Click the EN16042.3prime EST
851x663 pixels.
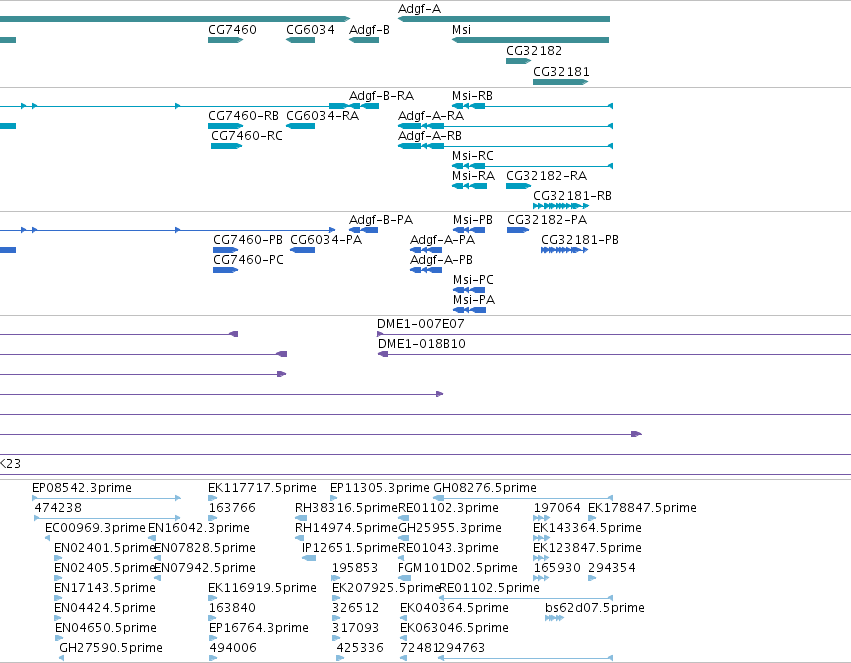tap(152, 538)
